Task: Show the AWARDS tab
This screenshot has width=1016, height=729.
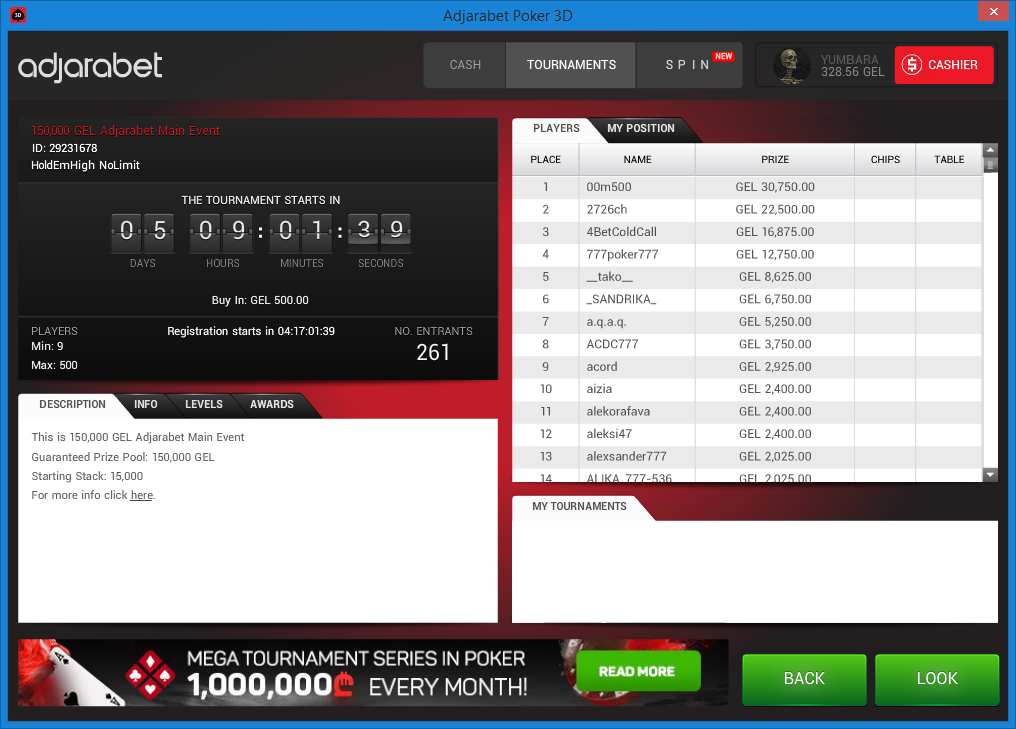Action: coord(271,404)
